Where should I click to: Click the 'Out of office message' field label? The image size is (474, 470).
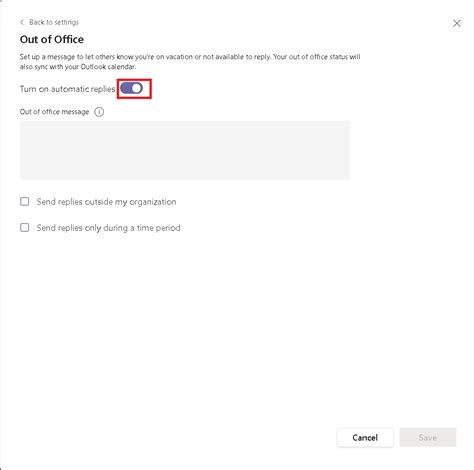(54, 112)
